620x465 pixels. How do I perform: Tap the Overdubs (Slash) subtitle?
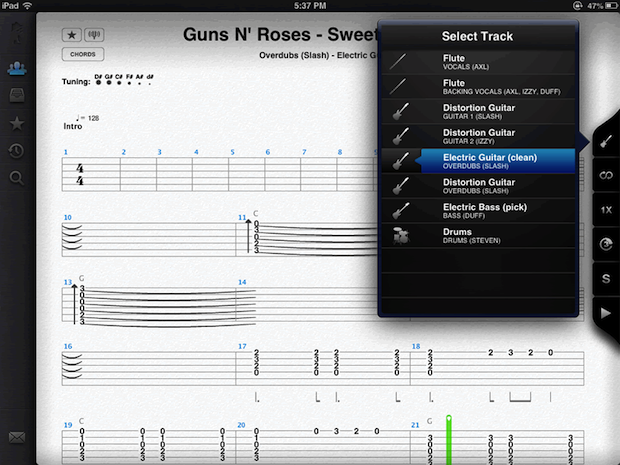(318, 55)
